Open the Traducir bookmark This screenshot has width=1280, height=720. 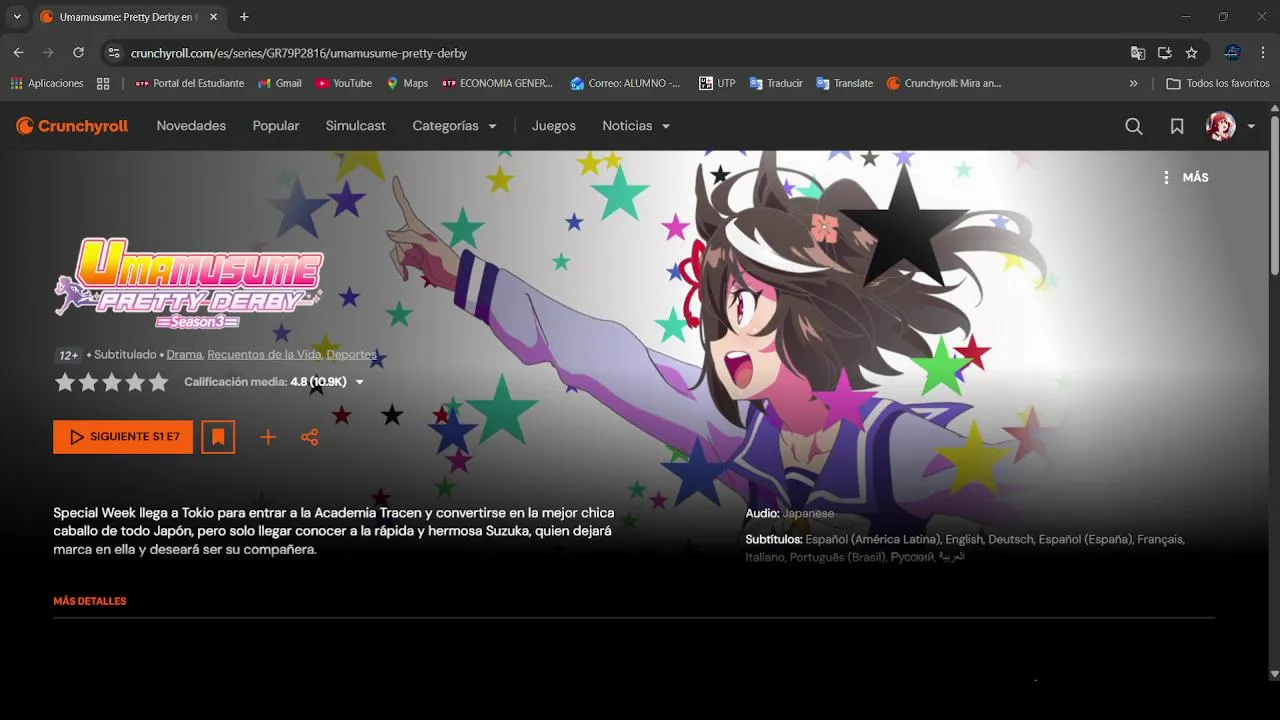776,83
